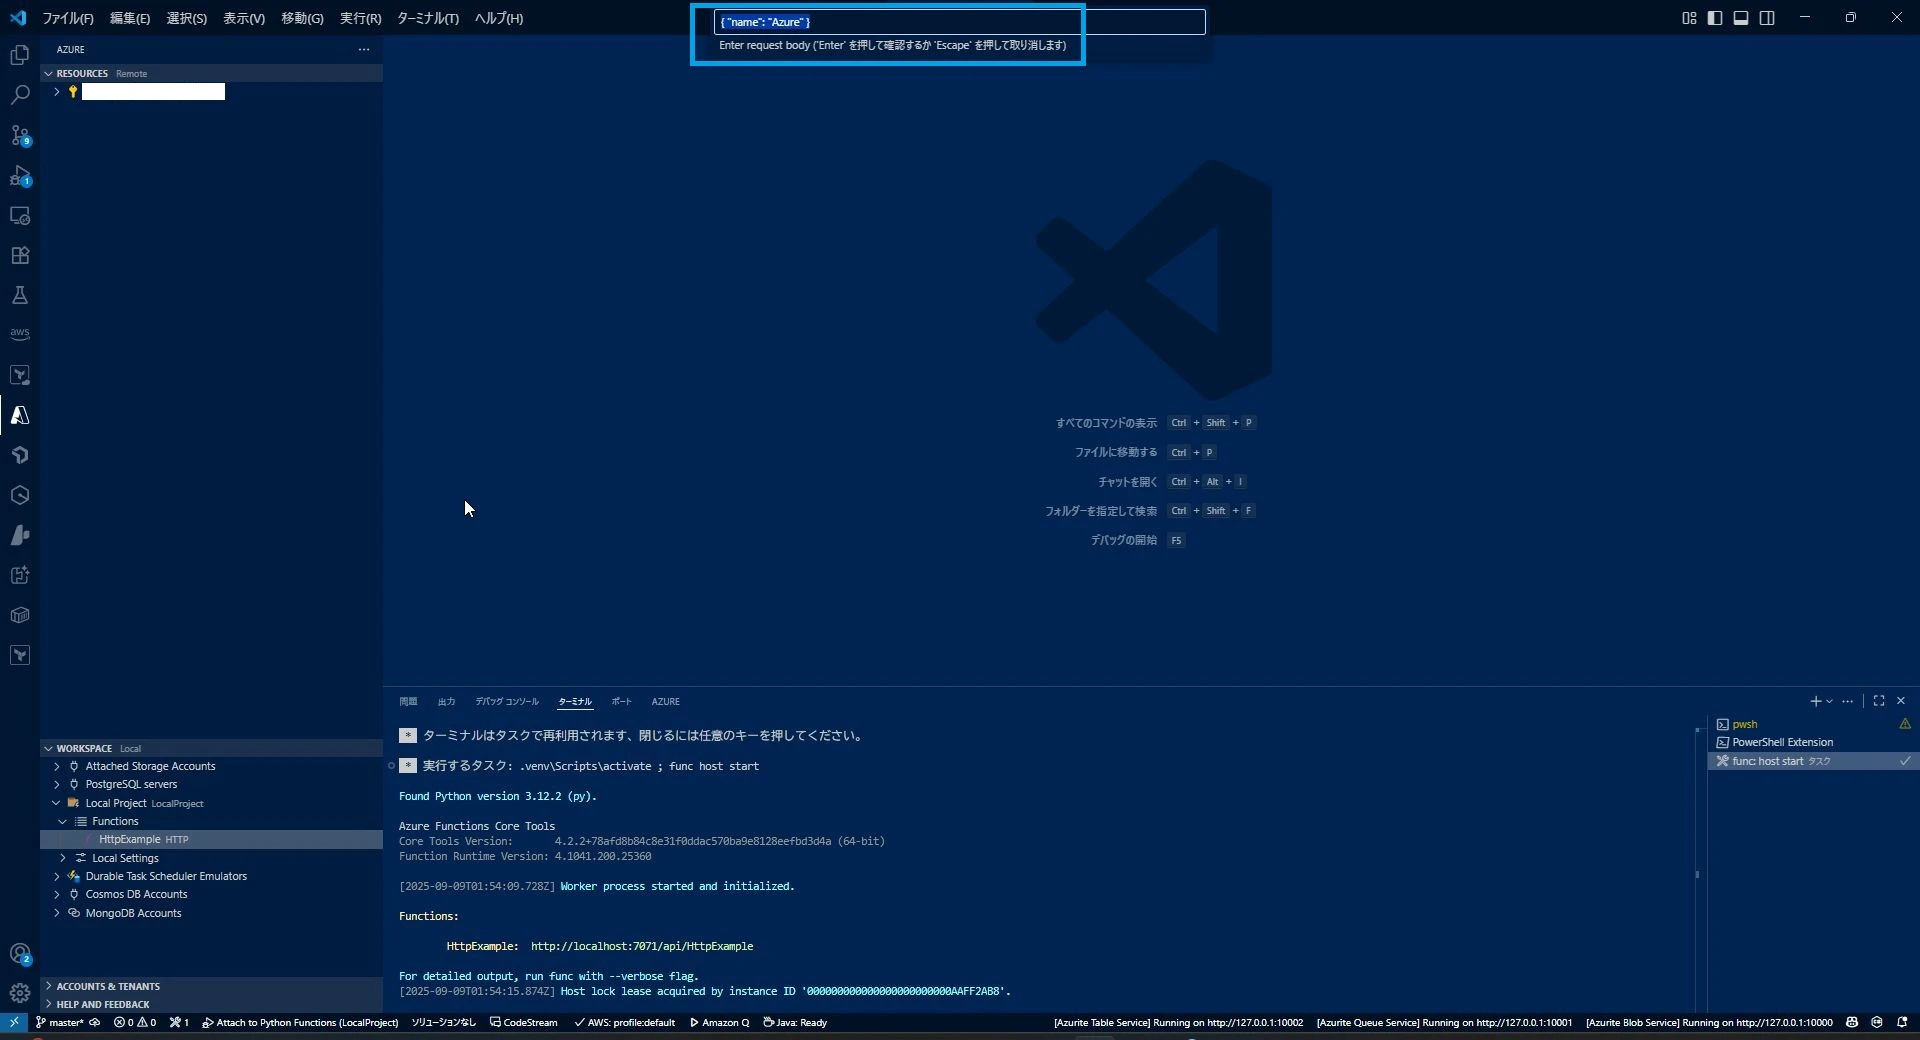Open the 選択(S) menu
Image resolution: width=1920 pixels, height=1040 pixels.
187,18
